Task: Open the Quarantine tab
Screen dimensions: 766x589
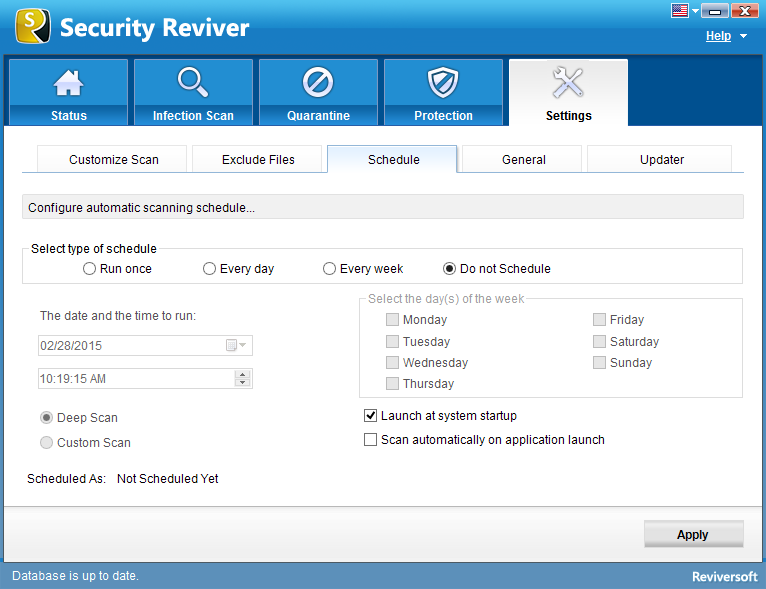Action: click(319, 92)
